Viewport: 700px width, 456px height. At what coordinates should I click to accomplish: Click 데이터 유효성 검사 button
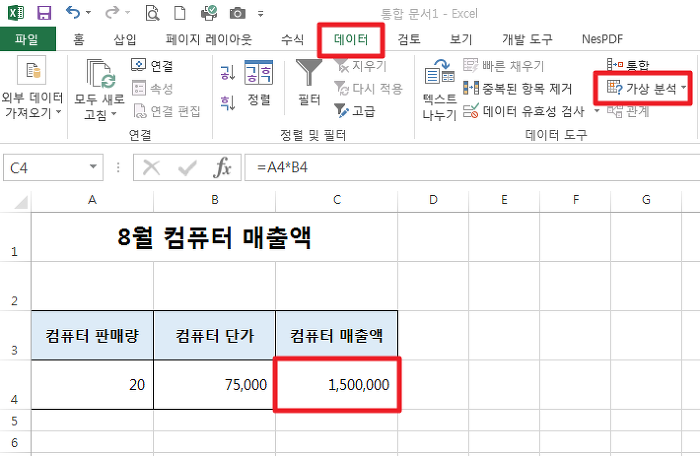coord(524,111)
